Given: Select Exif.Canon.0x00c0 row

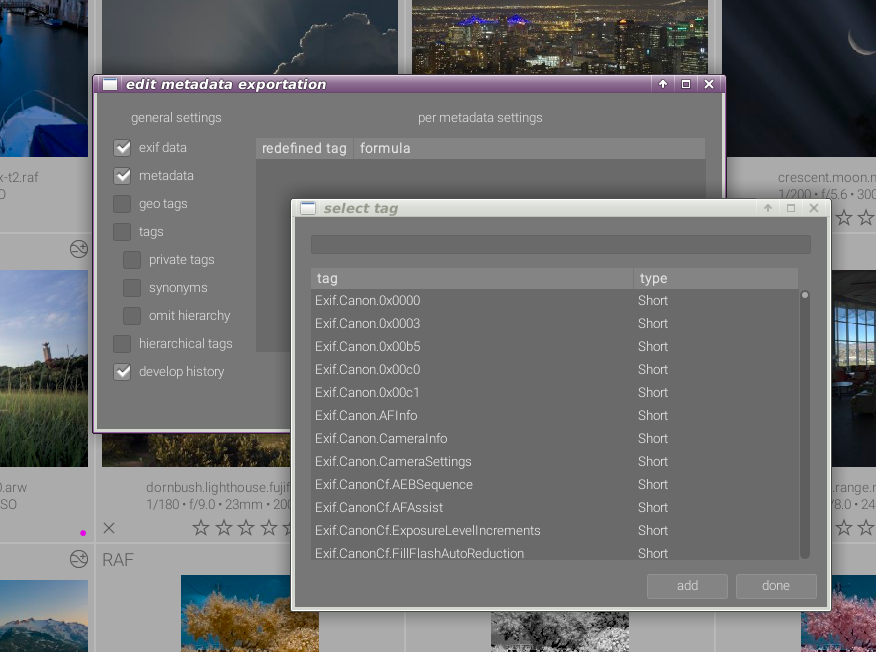Looking at the screenshot, I should [x=555, y=369].
